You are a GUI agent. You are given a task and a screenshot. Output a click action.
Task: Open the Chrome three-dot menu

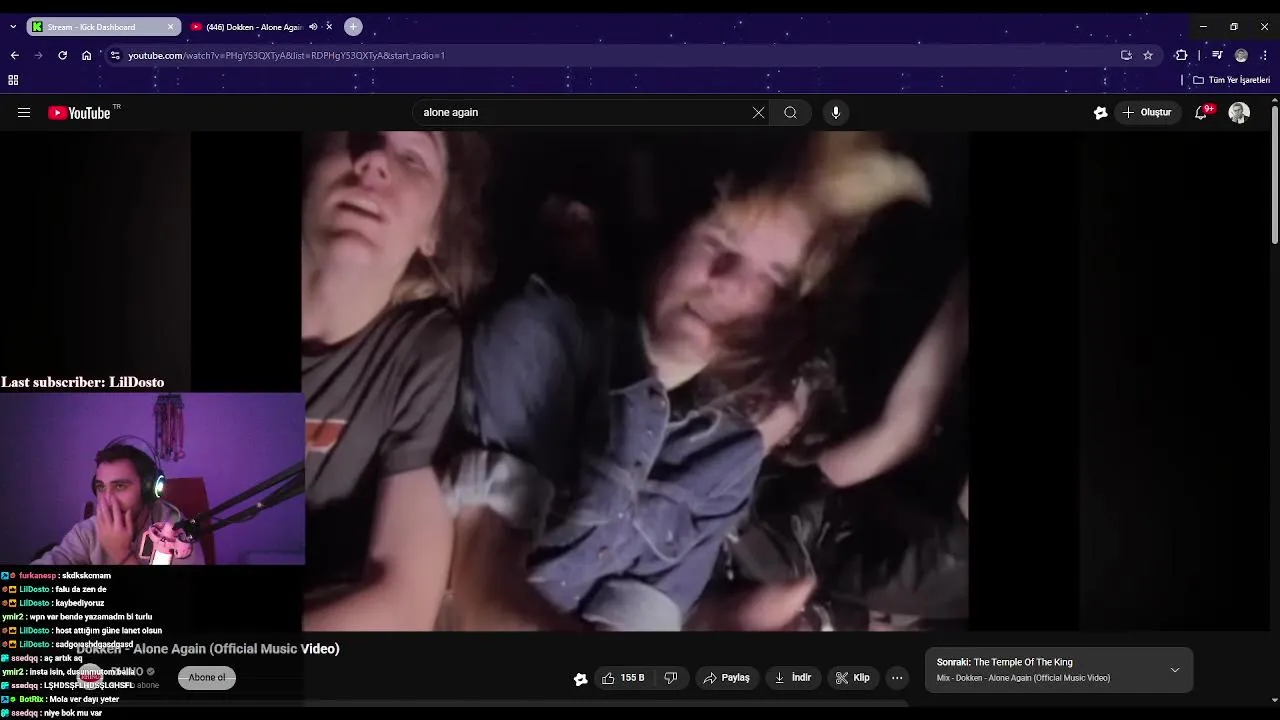(1265, 55)
